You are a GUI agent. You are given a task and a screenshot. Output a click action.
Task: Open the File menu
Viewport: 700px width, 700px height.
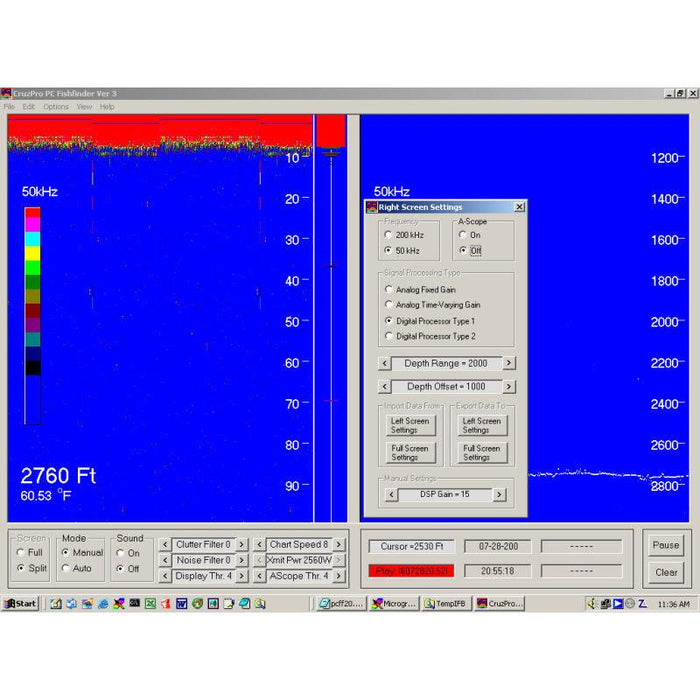click(9, 107)
